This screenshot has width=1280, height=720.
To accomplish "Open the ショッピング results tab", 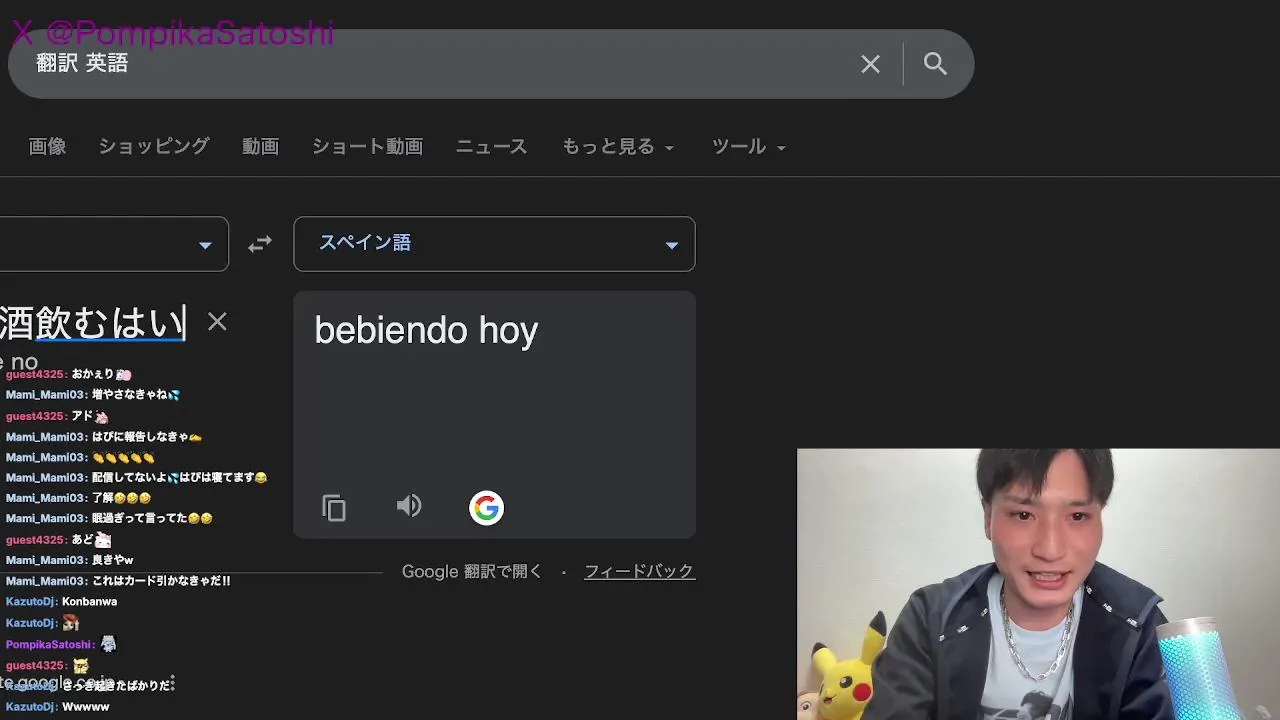I will click(154, 146).
